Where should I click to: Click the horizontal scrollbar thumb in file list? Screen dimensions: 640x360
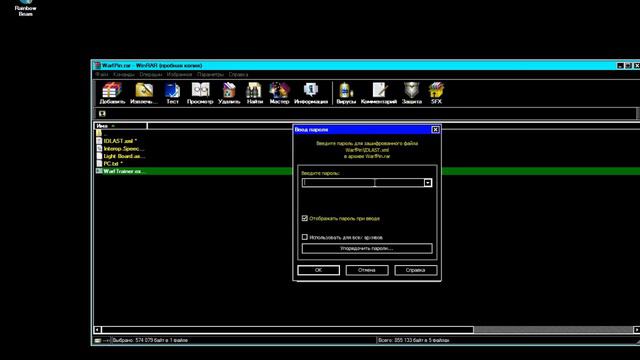288,329
